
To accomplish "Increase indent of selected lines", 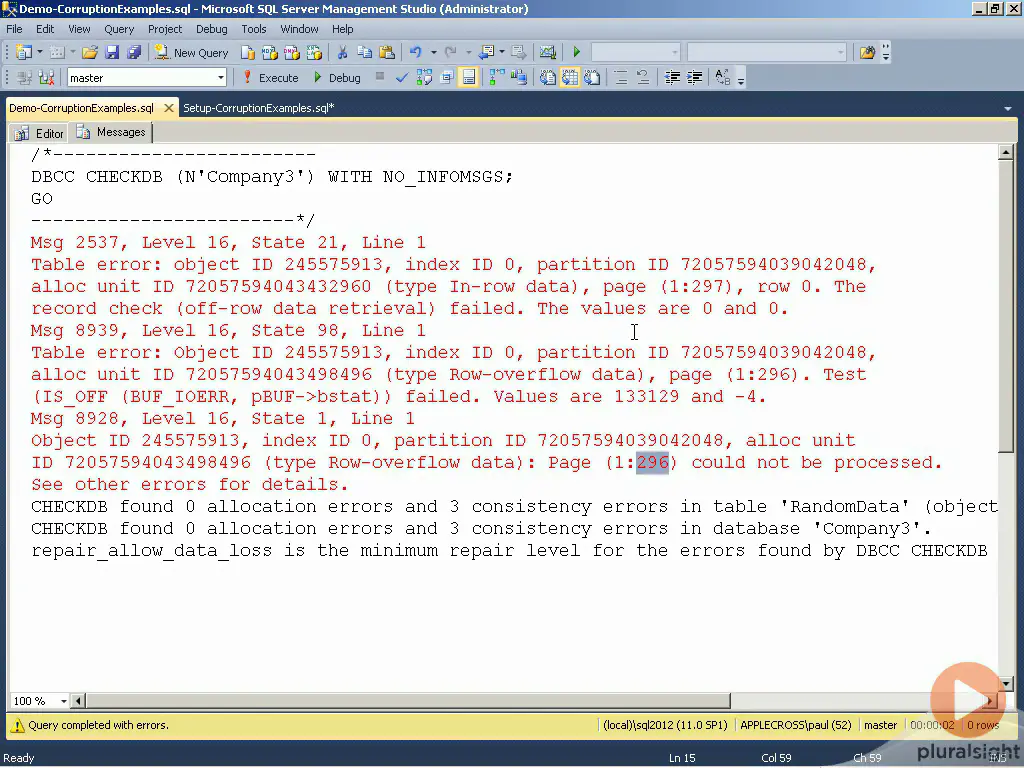I will pyautogui.click(x=694, y=78).
